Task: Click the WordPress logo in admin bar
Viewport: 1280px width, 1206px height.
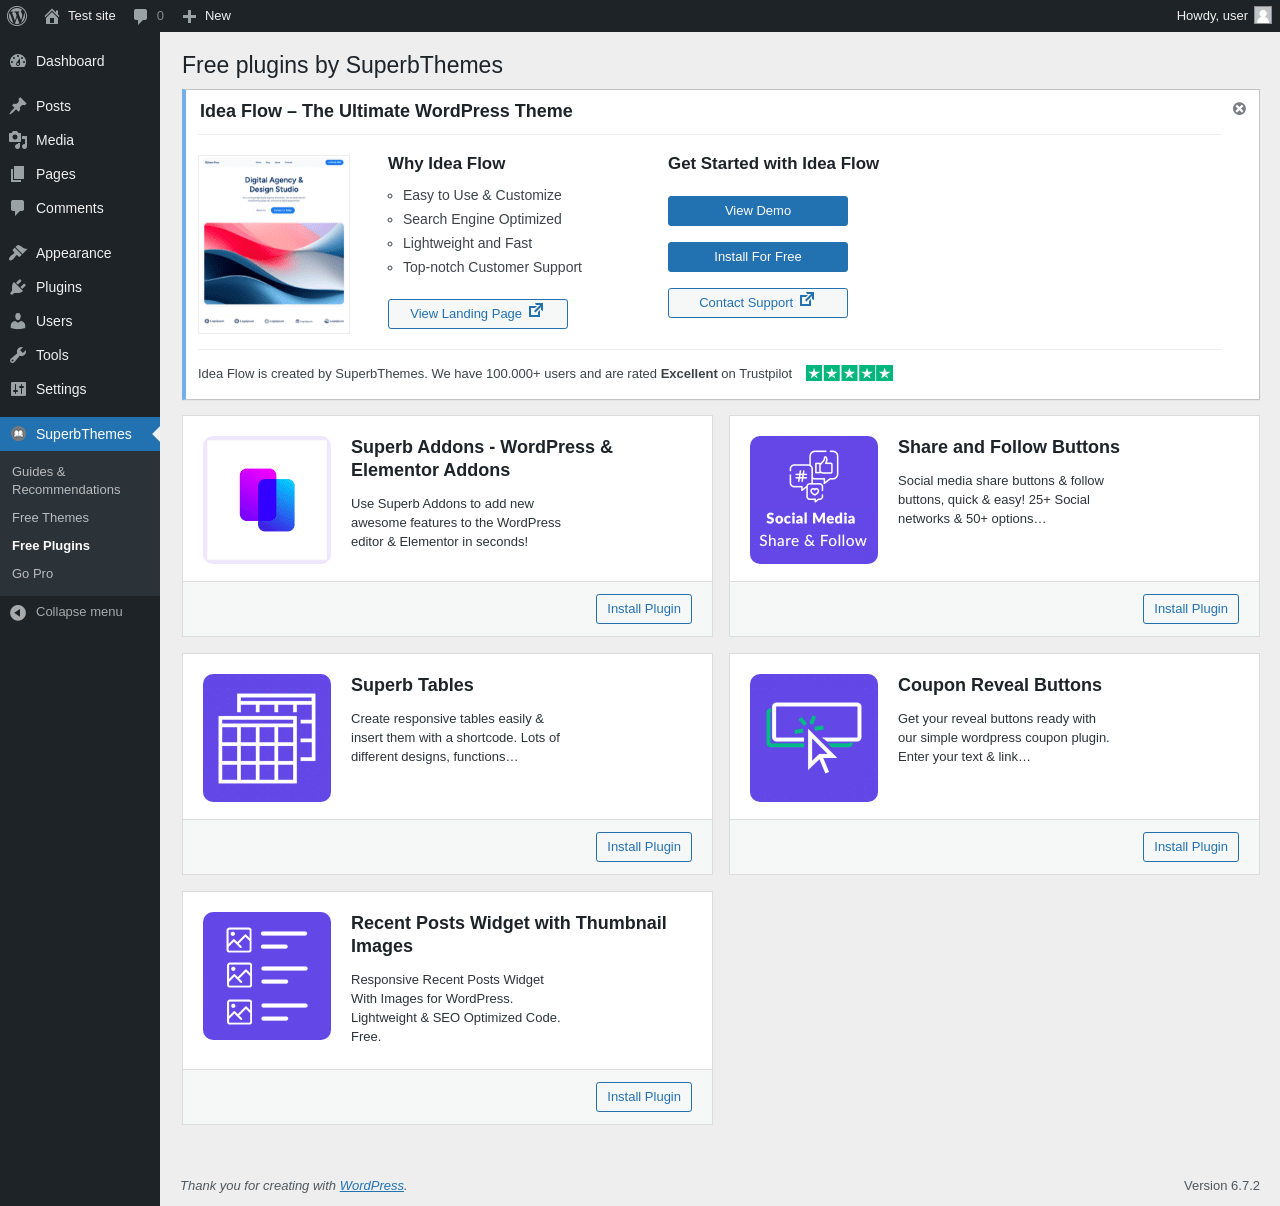Action: point(17,16)
